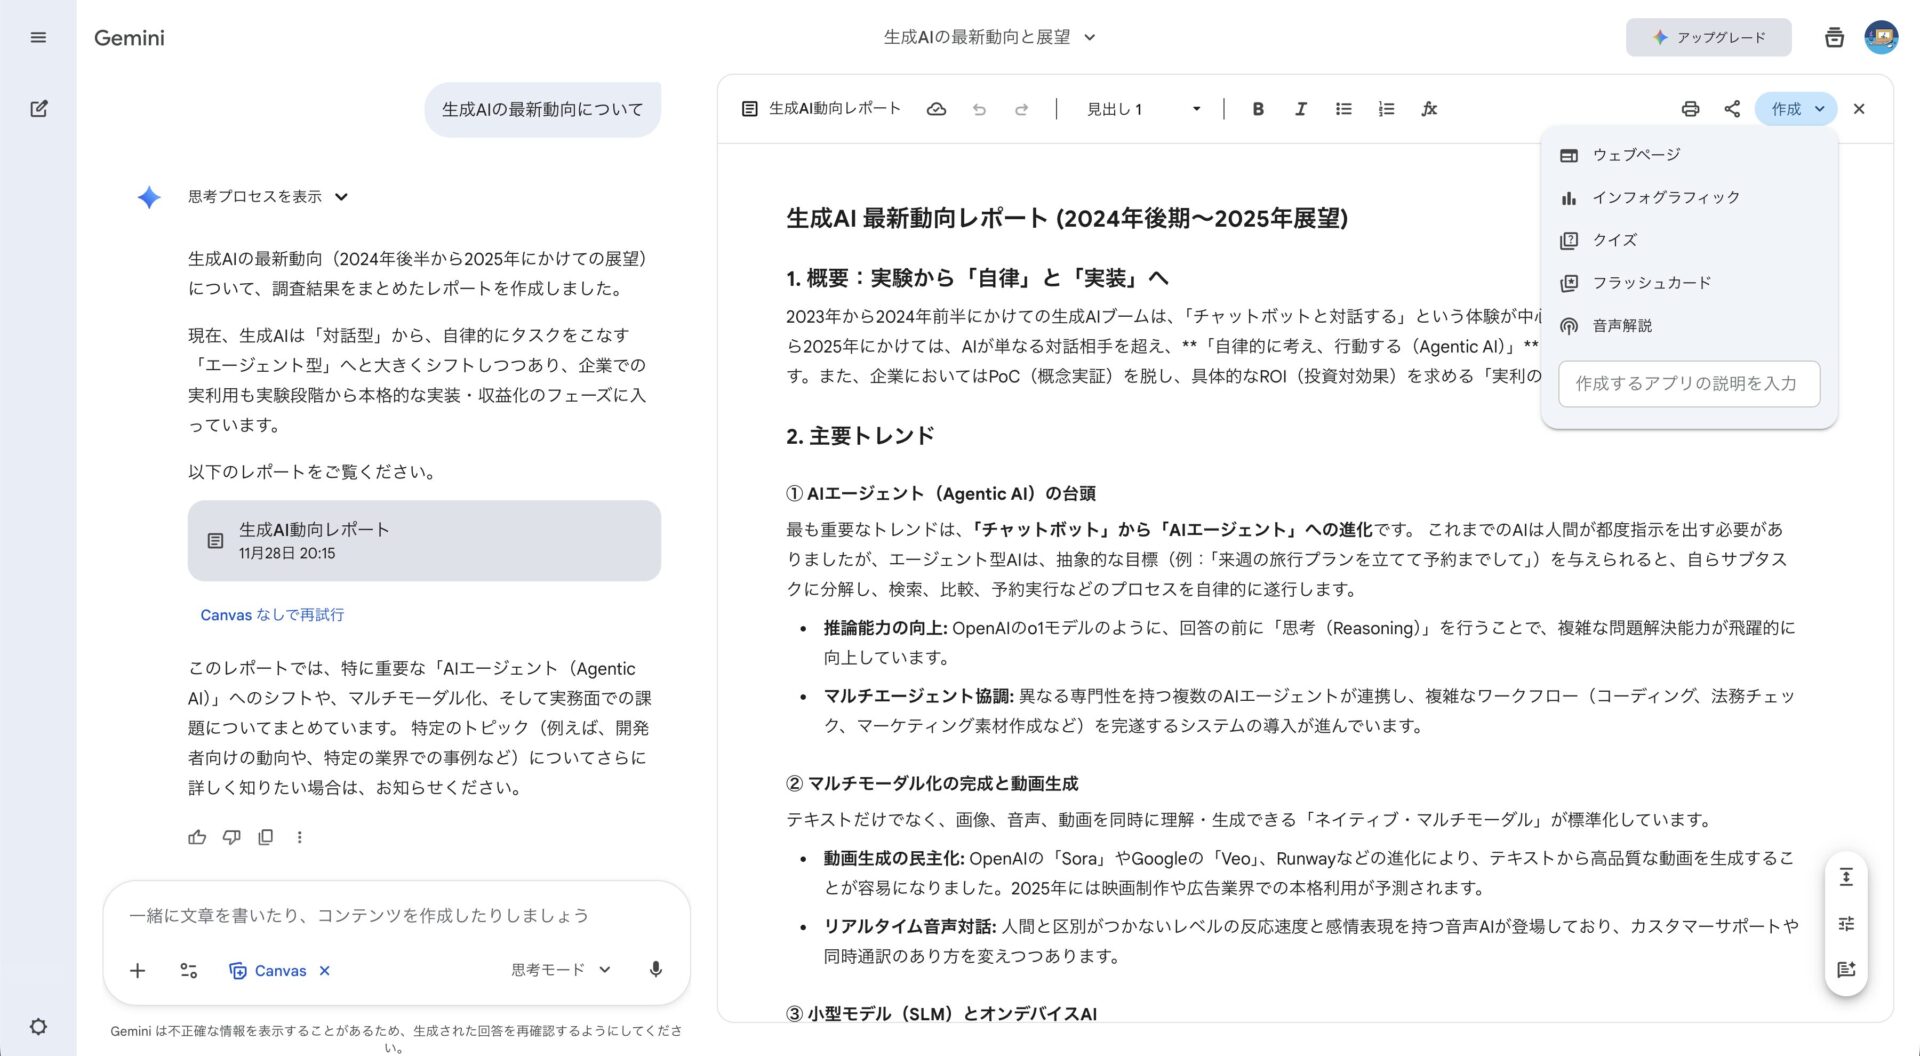Start a voice input with the microphone icon
The width and height of the screenshot is (1920, 1056).
coord(655,970)
